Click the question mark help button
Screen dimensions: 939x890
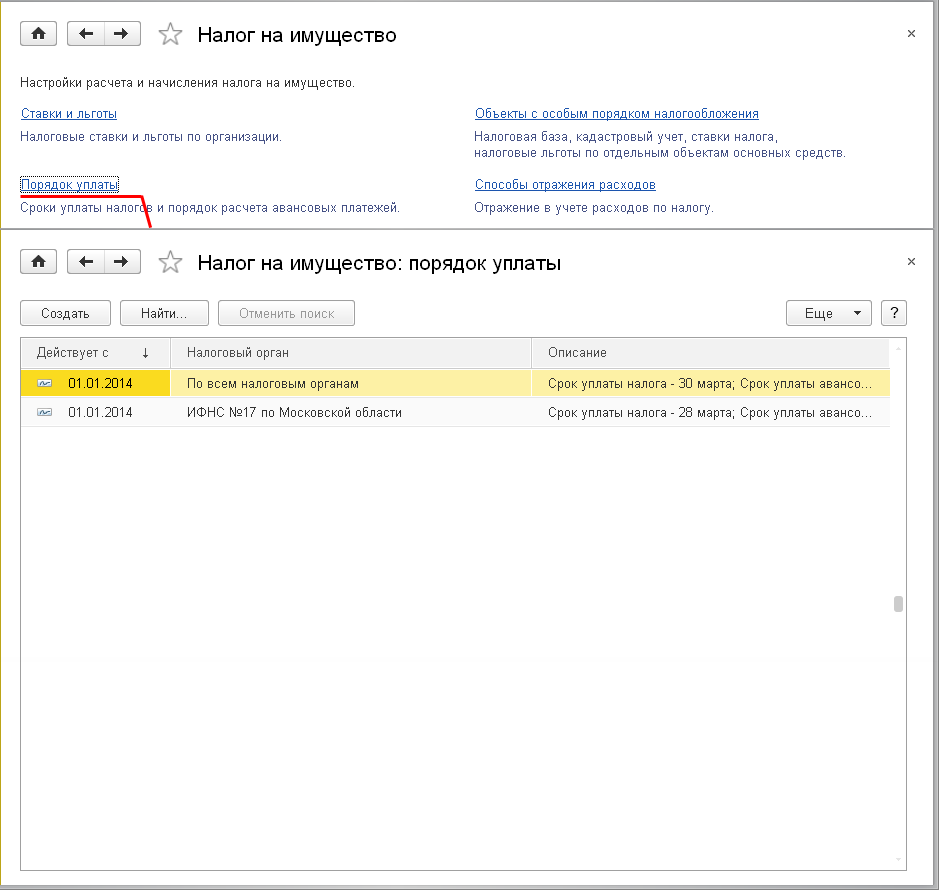893,313
